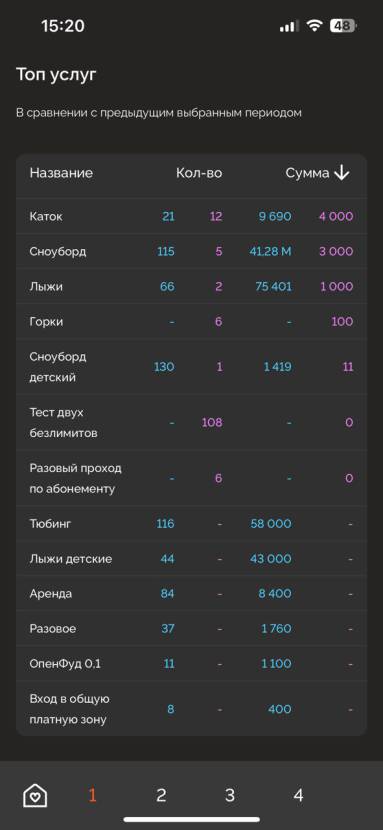Open the Вход в общую платную зону row
This screenshot has height=830, width=383.
191,709
